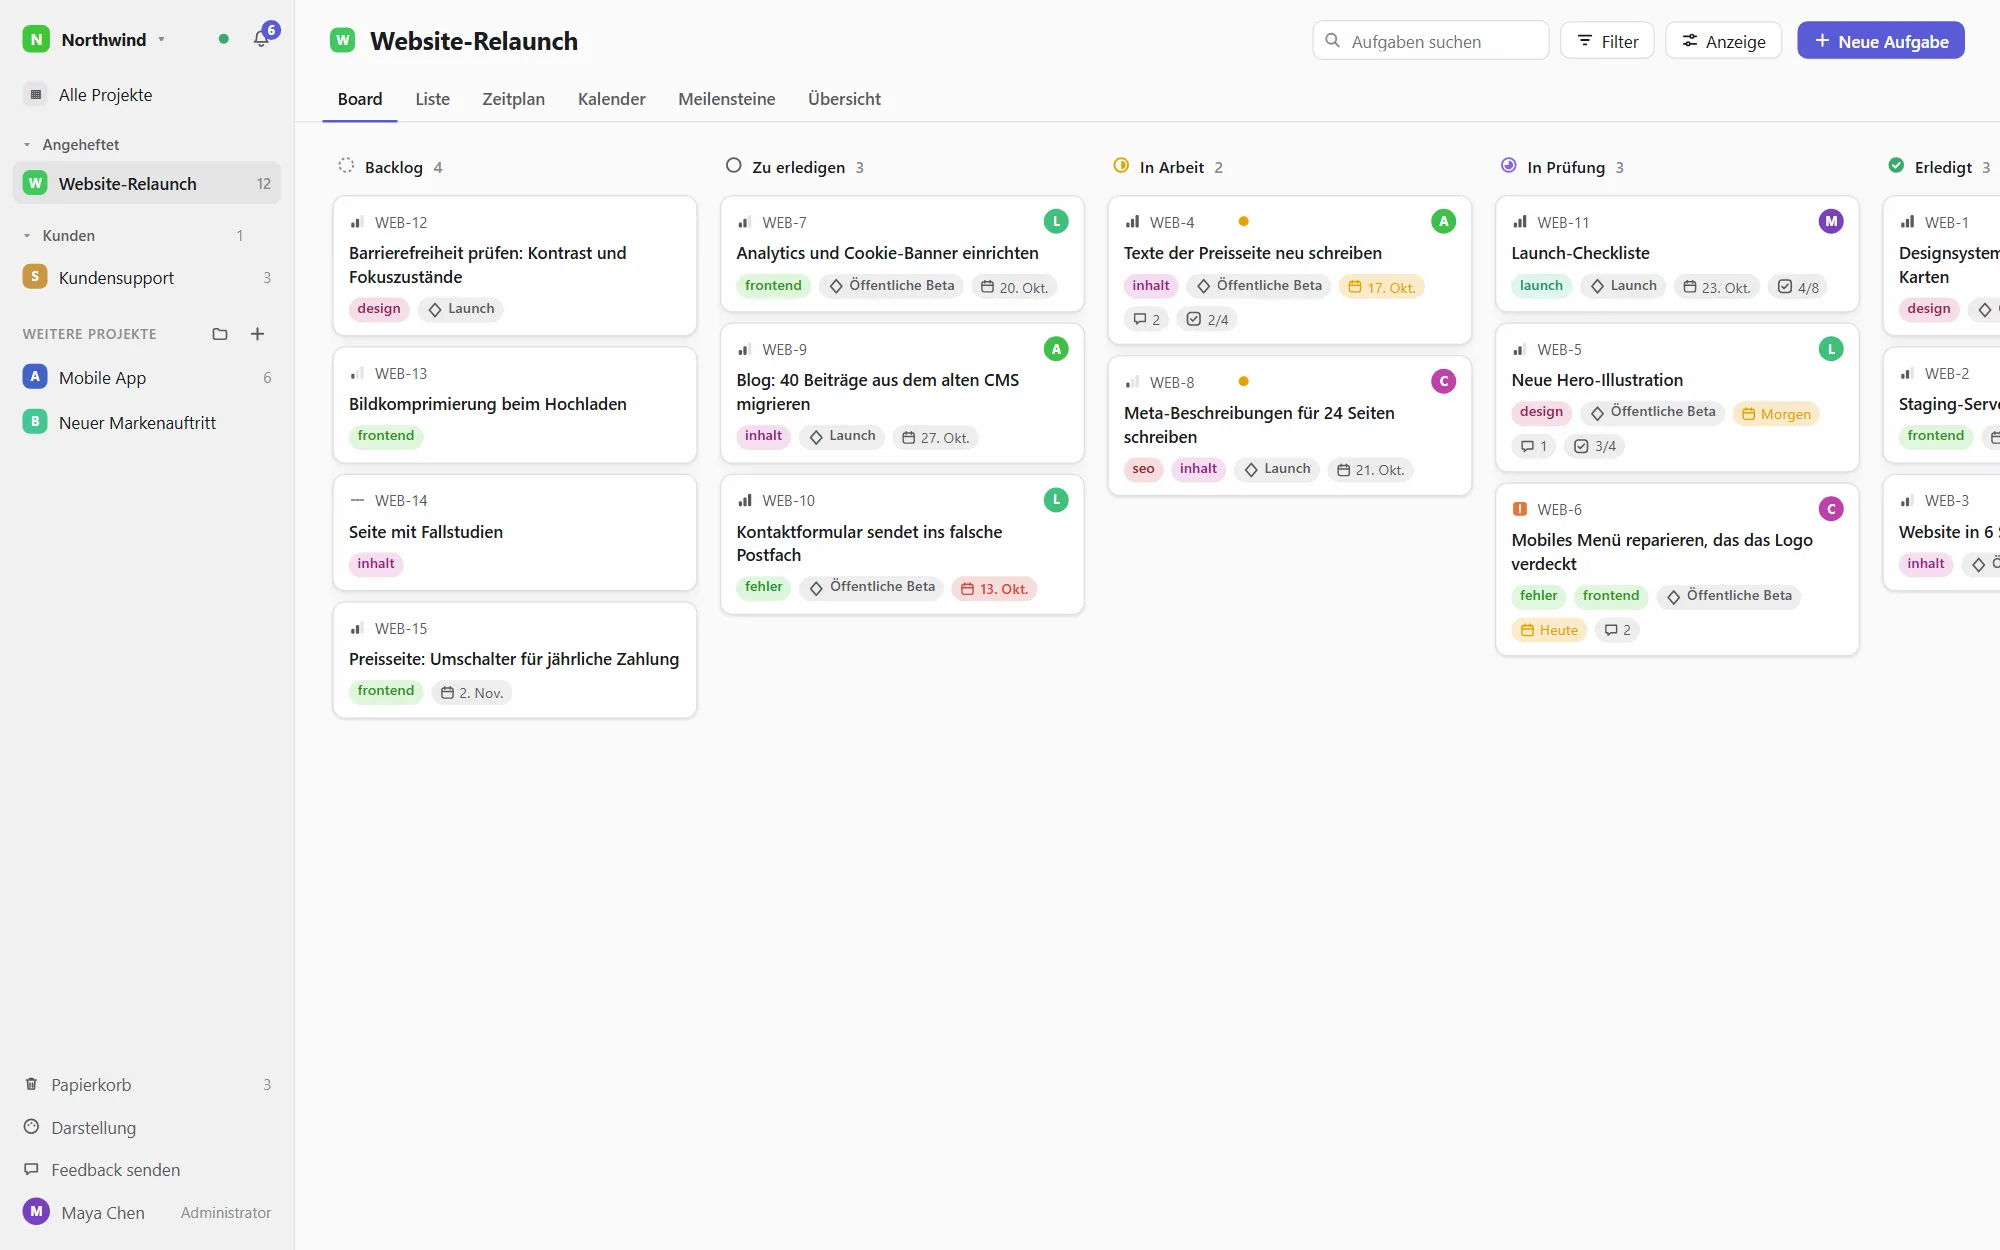Click the 2/4 subtask checklist on WEB-4

[x=1207, y=319]
